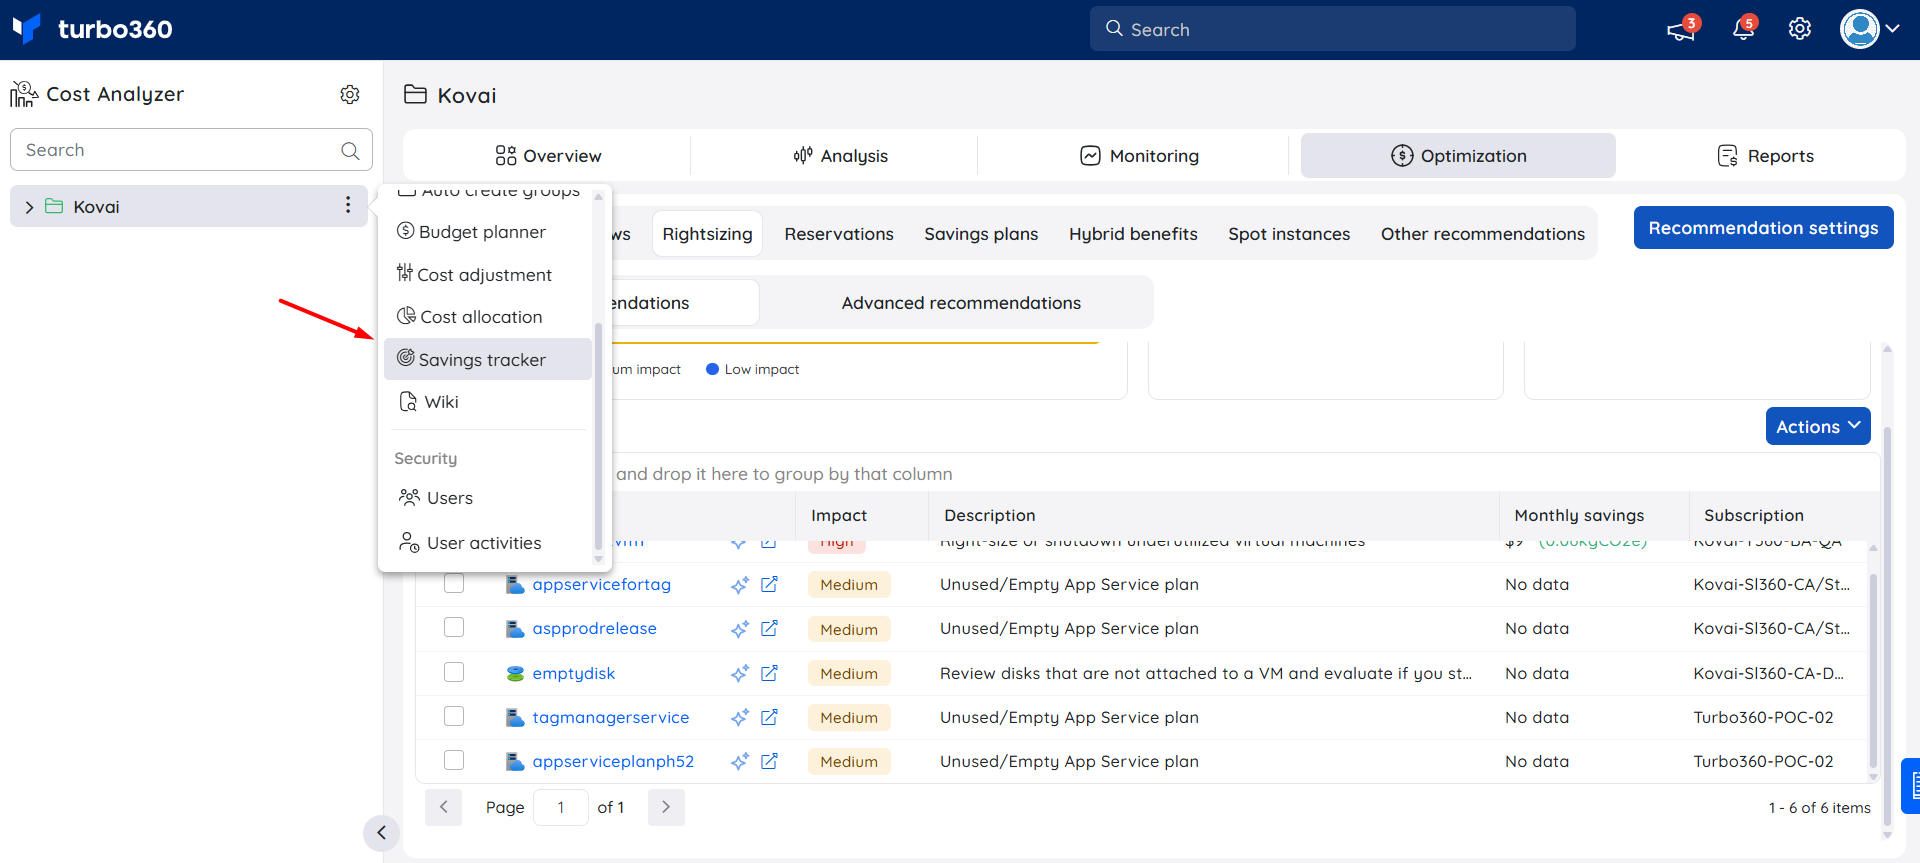Select the aspprodrelease row checkbox
The image size is (1920, 863).
click(x=454, y=628)
